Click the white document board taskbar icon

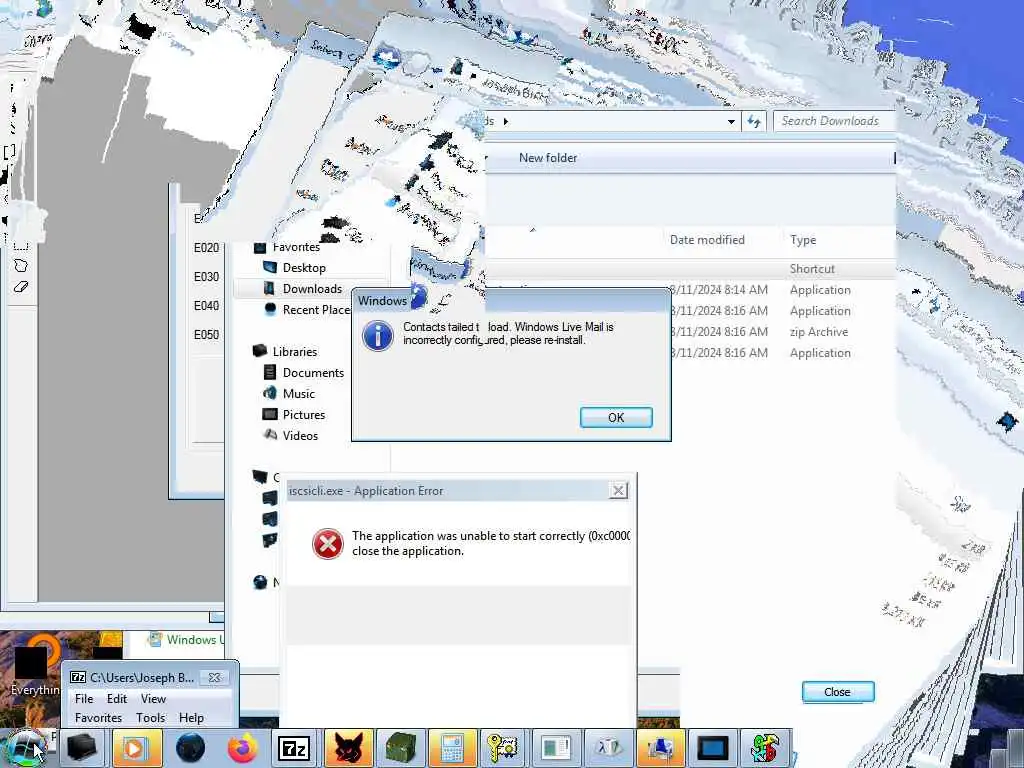[x=556, y=748]
